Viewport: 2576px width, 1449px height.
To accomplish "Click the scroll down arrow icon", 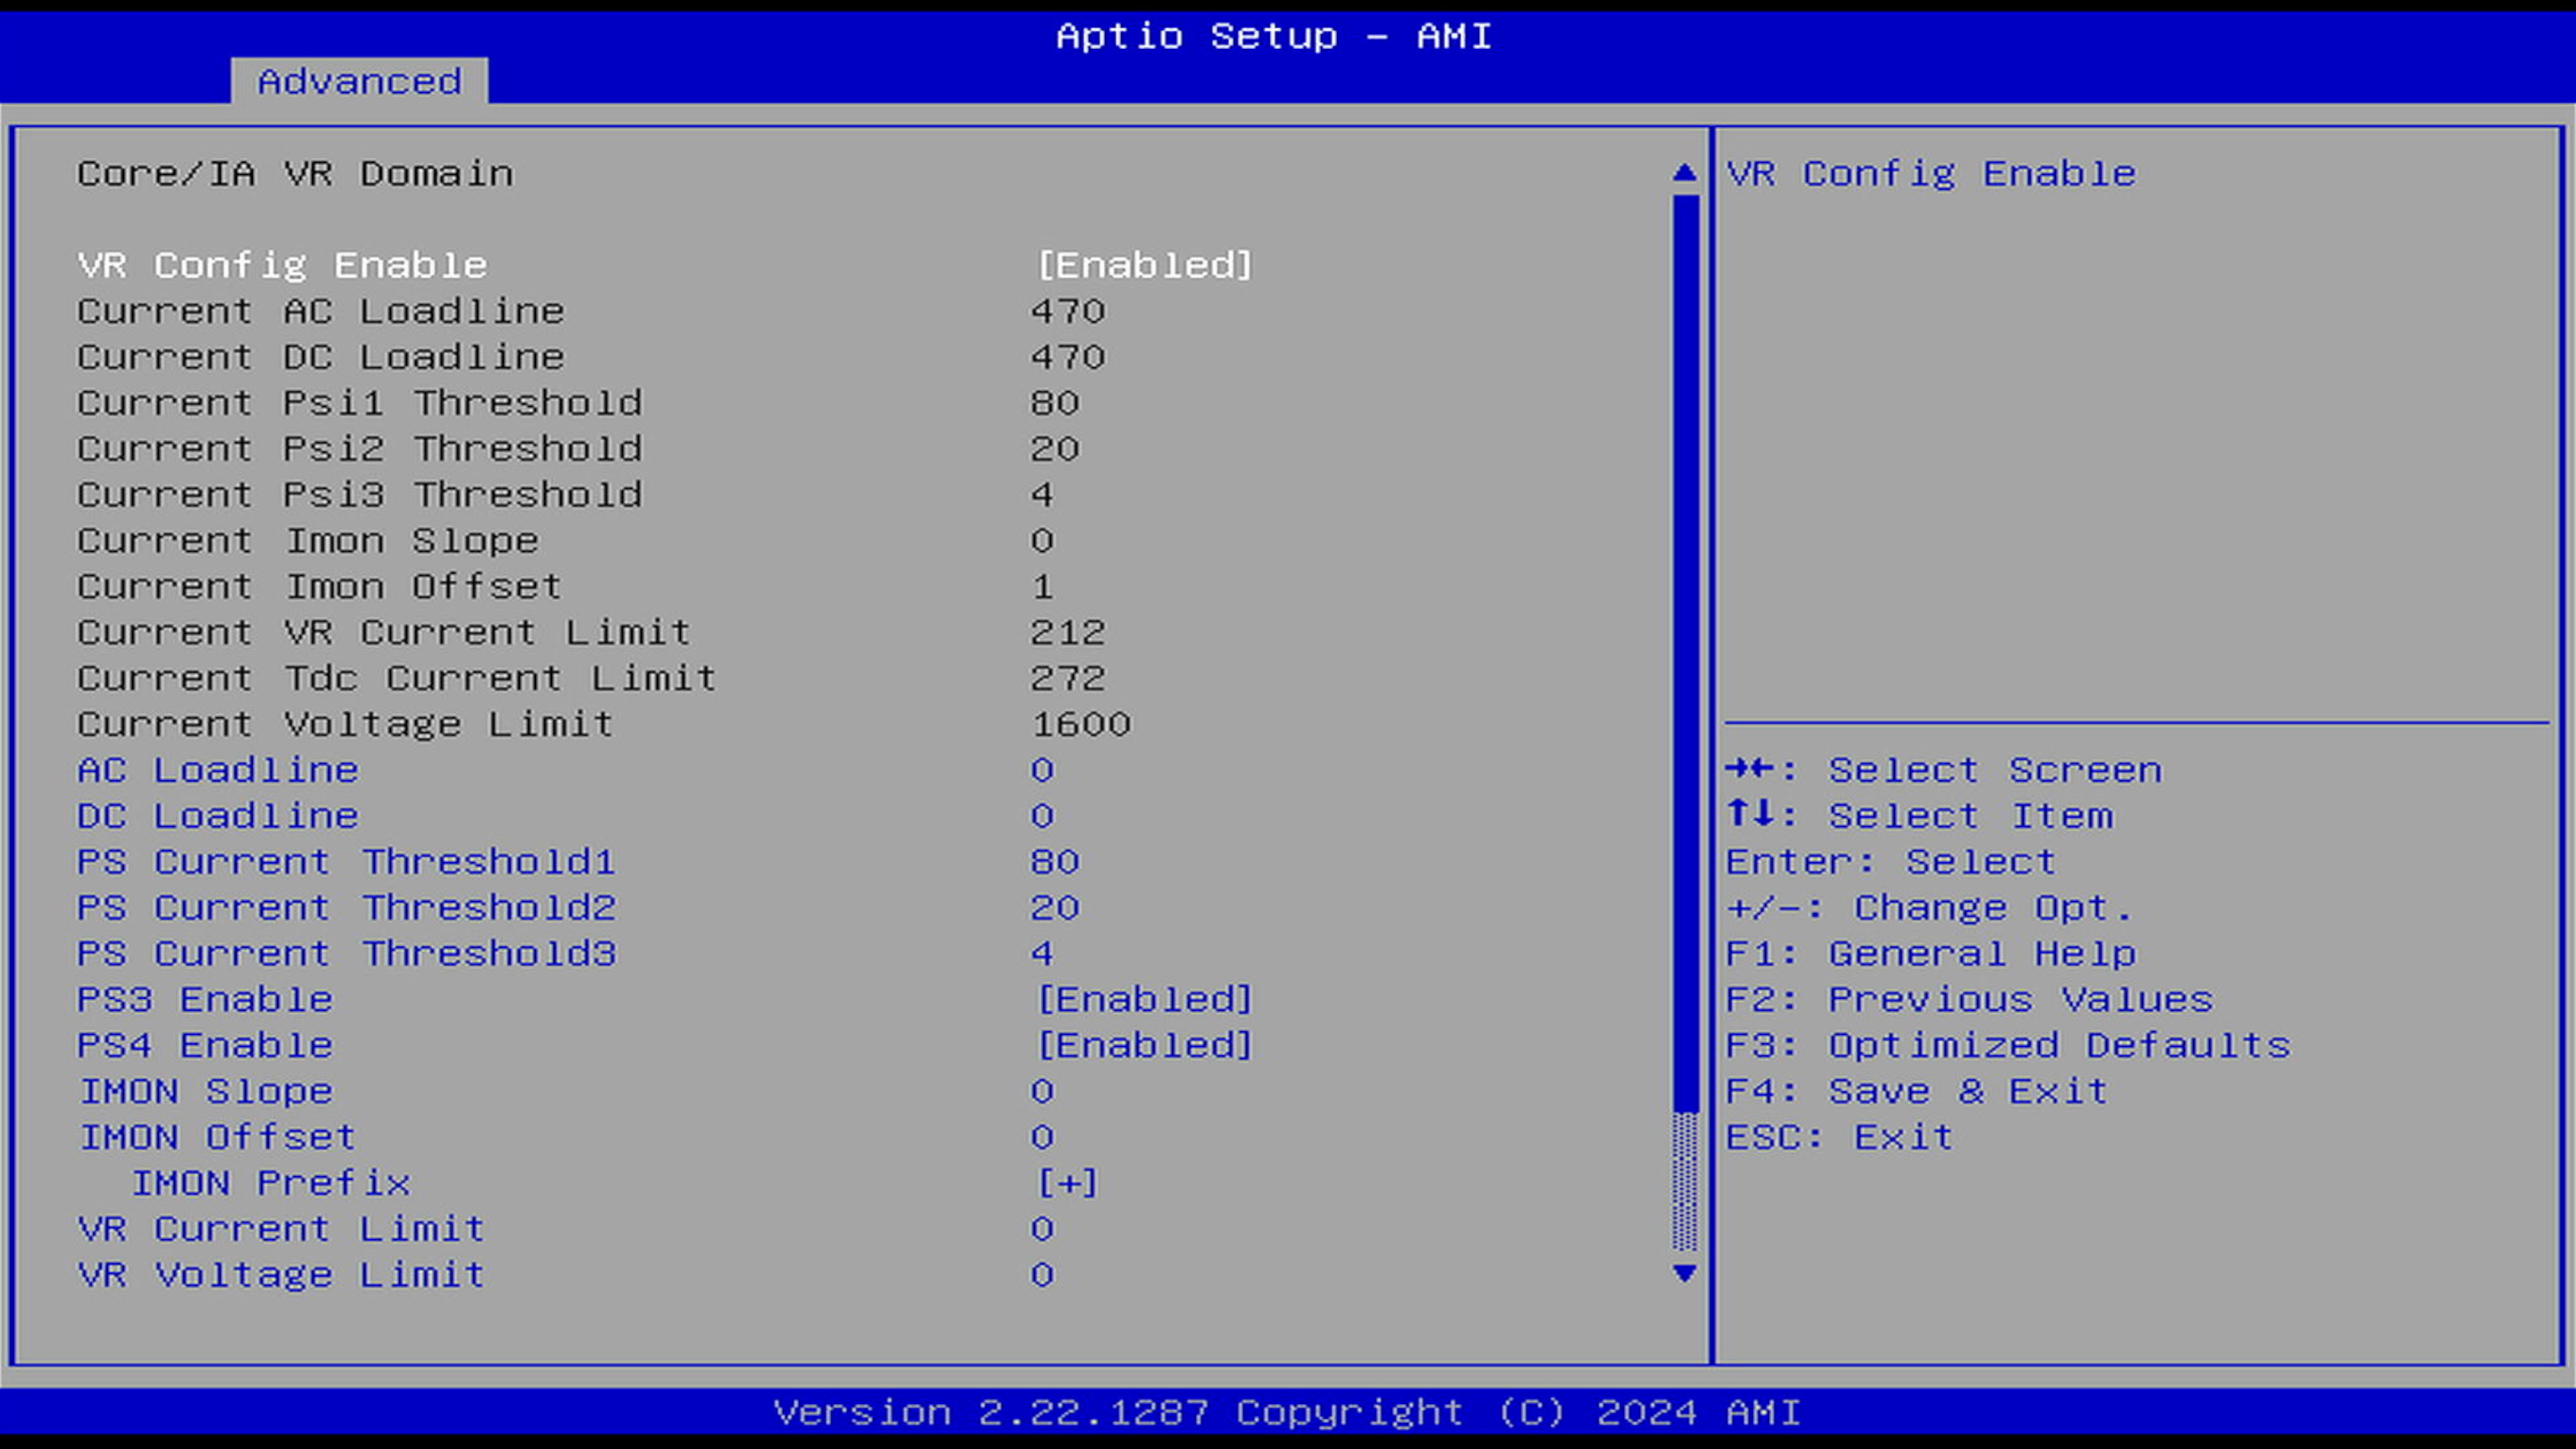I will click(1684, 1273).
